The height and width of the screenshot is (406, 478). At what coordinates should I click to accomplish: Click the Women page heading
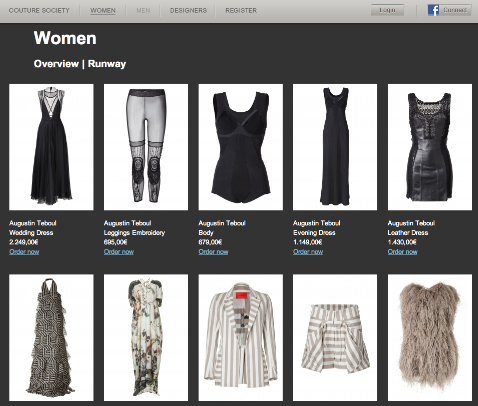point(65,38)
